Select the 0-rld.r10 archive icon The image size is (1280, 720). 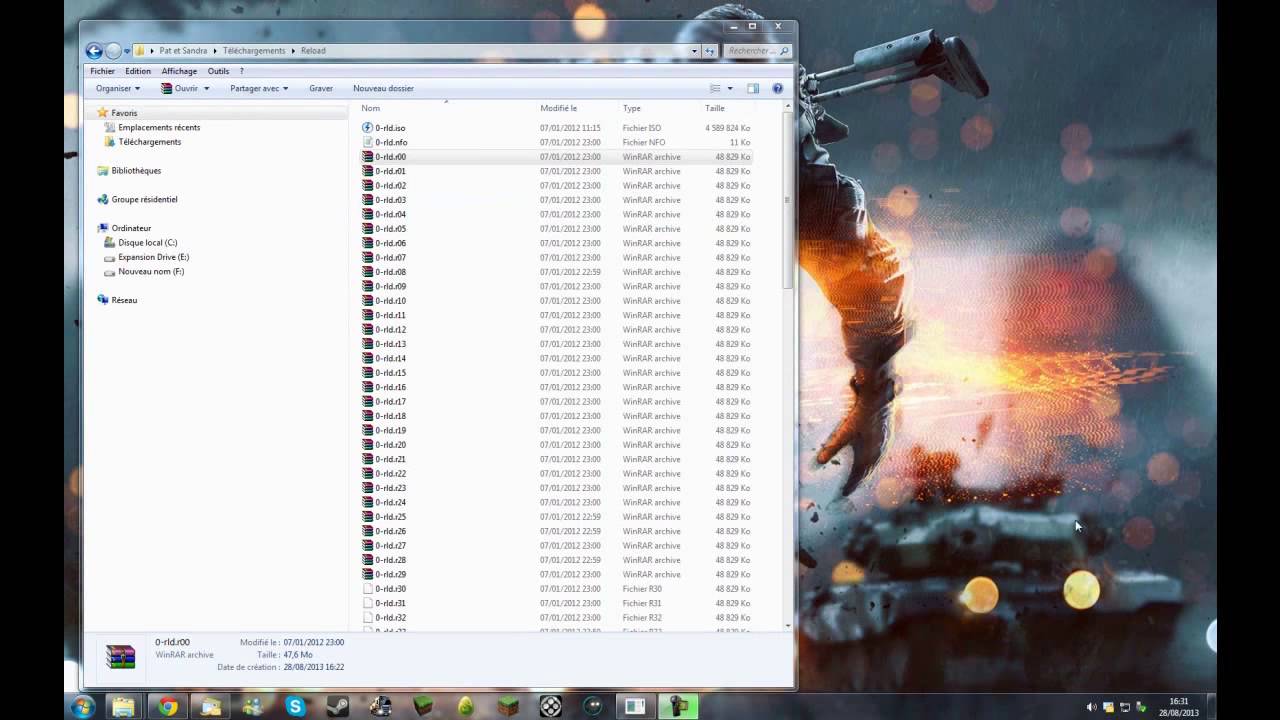click(367, 301)
